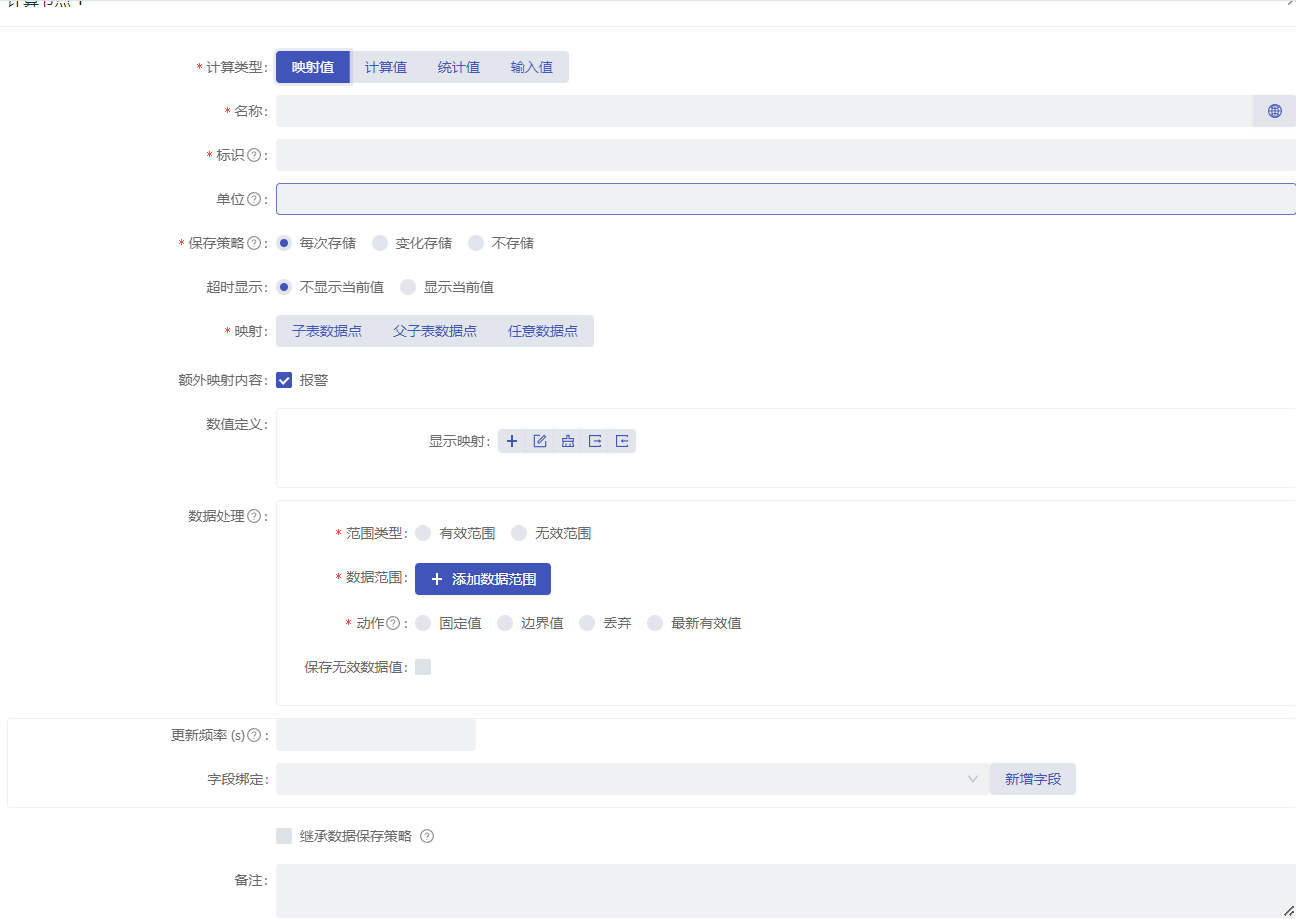The width and height of the screenshot is (1296, 919).
Task: Click the help icon next to 动作
Action: tap(395, 623)
